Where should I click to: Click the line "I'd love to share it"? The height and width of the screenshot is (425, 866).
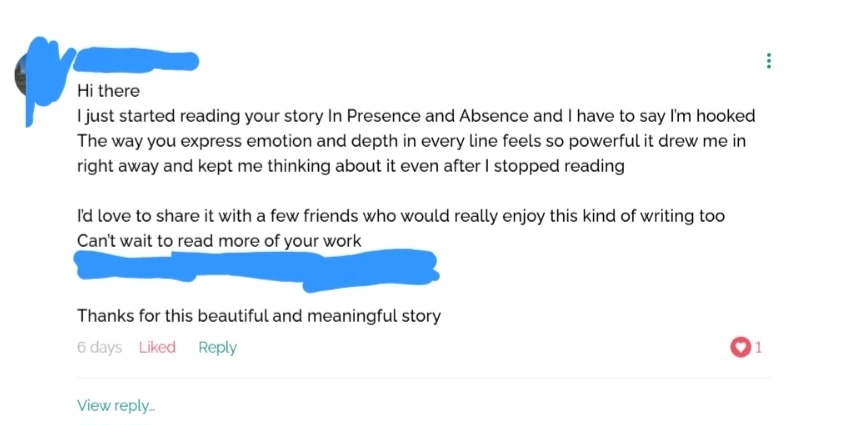[401, 216]
